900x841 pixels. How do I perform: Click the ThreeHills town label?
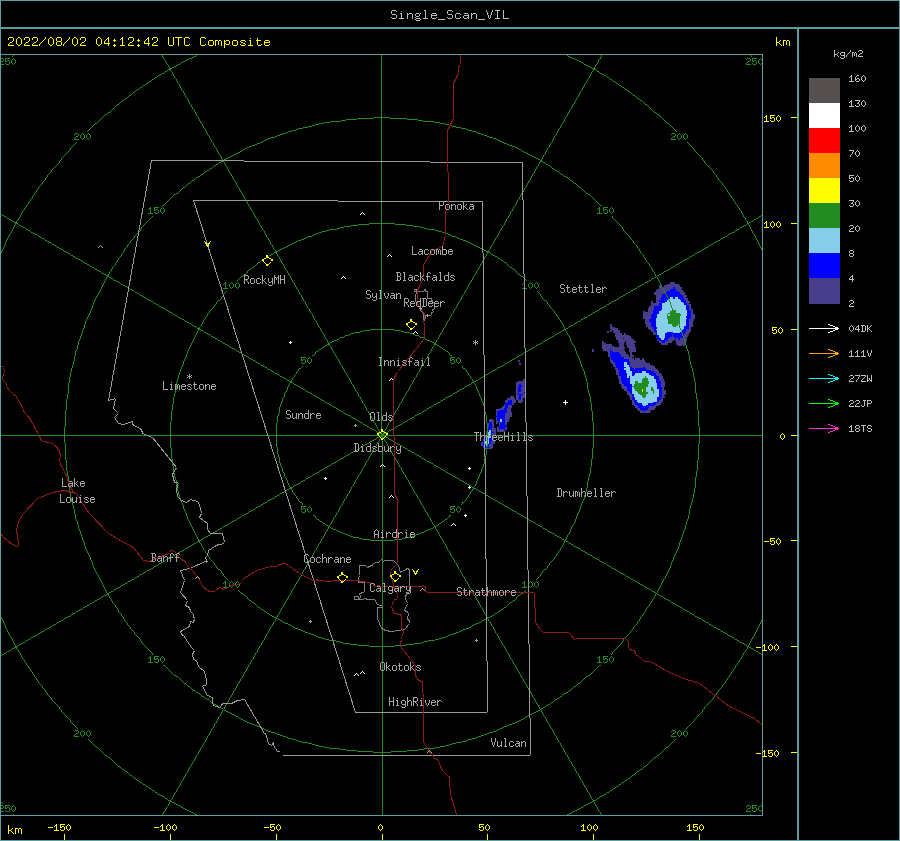coord(503,437)
